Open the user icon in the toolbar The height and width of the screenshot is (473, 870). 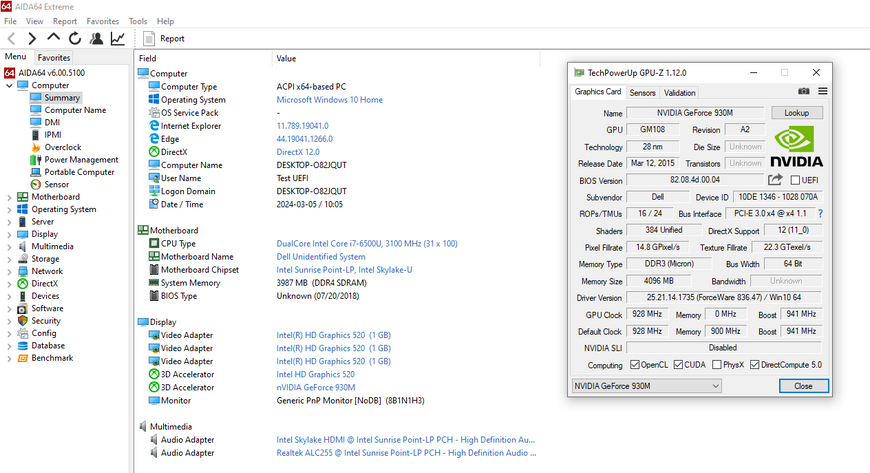tap(97, 38)
